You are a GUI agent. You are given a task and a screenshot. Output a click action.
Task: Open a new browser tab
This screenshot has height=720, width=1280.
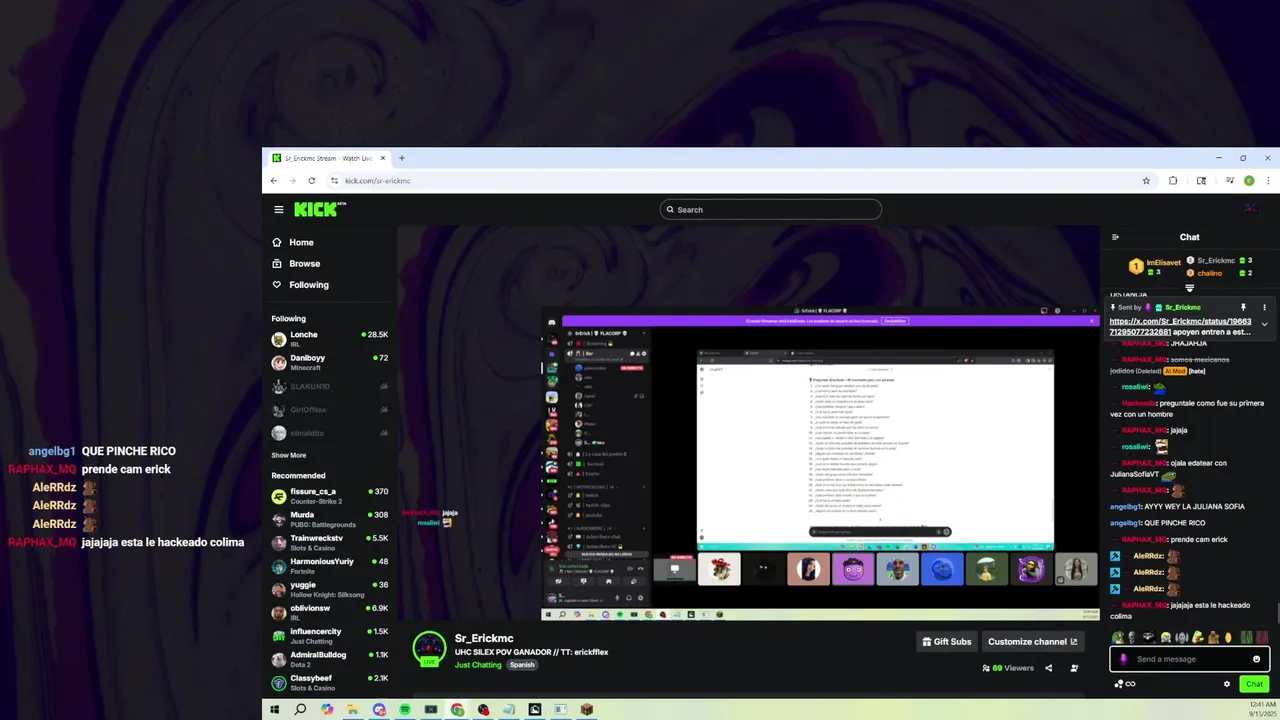point(402,158)
